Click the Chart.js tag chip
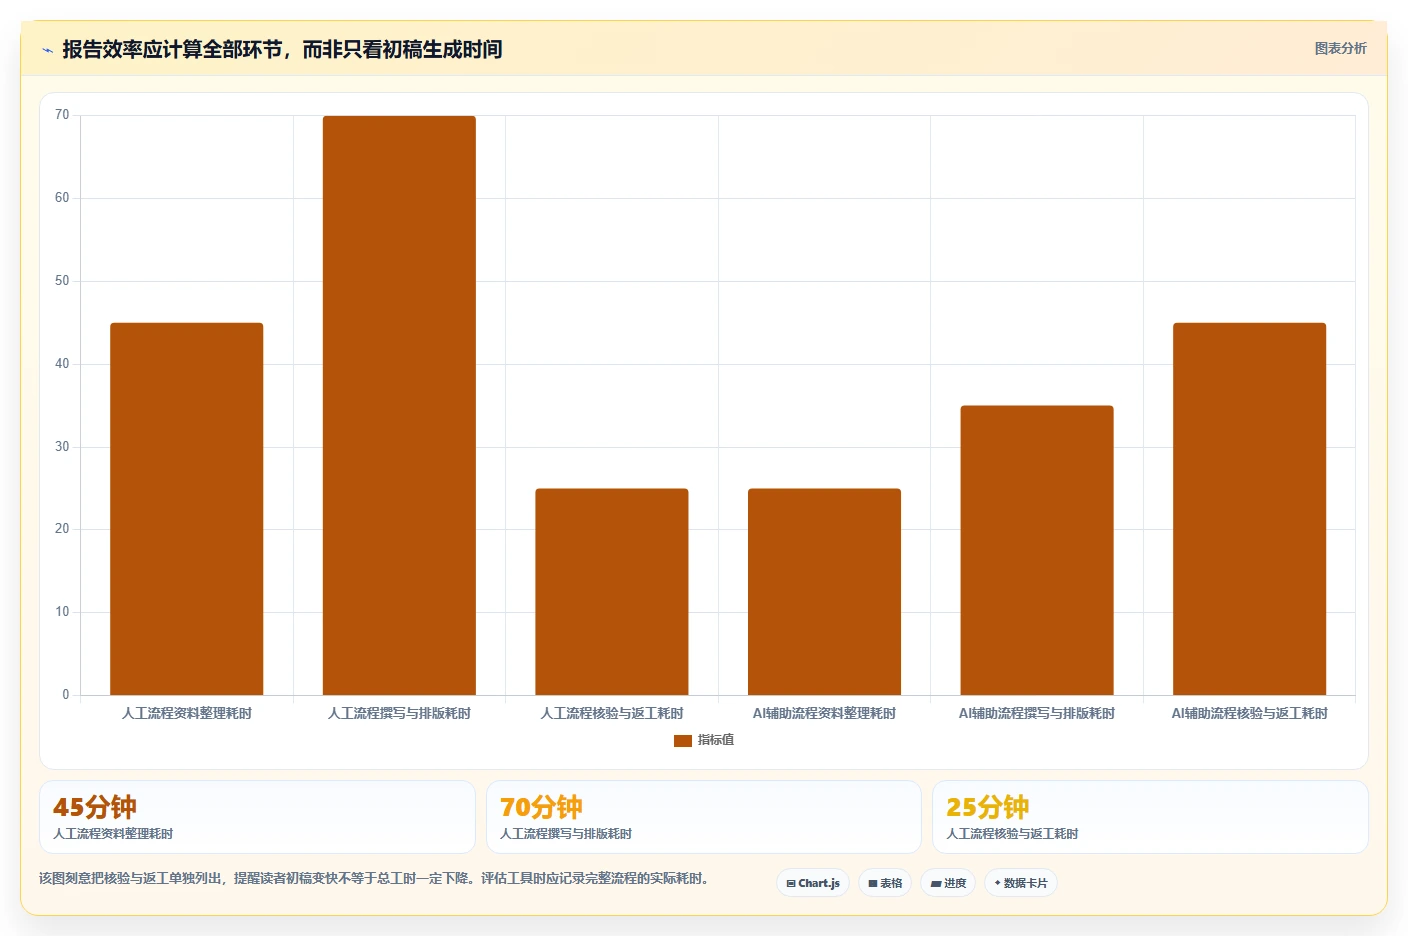1408x936 pixels. point(813,883)
